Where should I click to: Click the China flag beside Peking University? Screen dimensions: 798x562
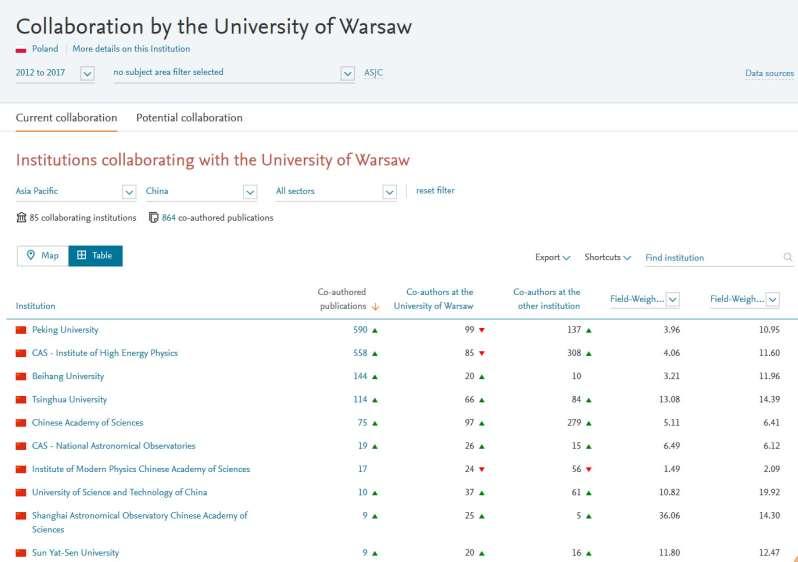point(21,330)
